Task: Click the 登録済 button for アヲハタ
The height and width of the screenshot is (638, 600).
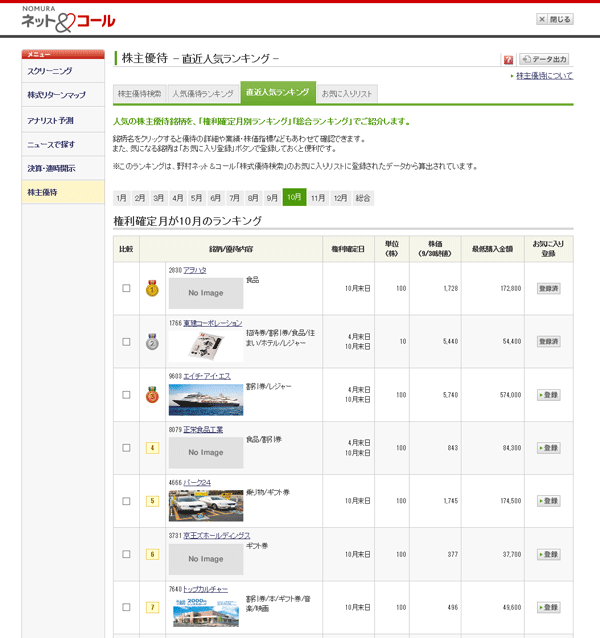Action: coord(549,288)
